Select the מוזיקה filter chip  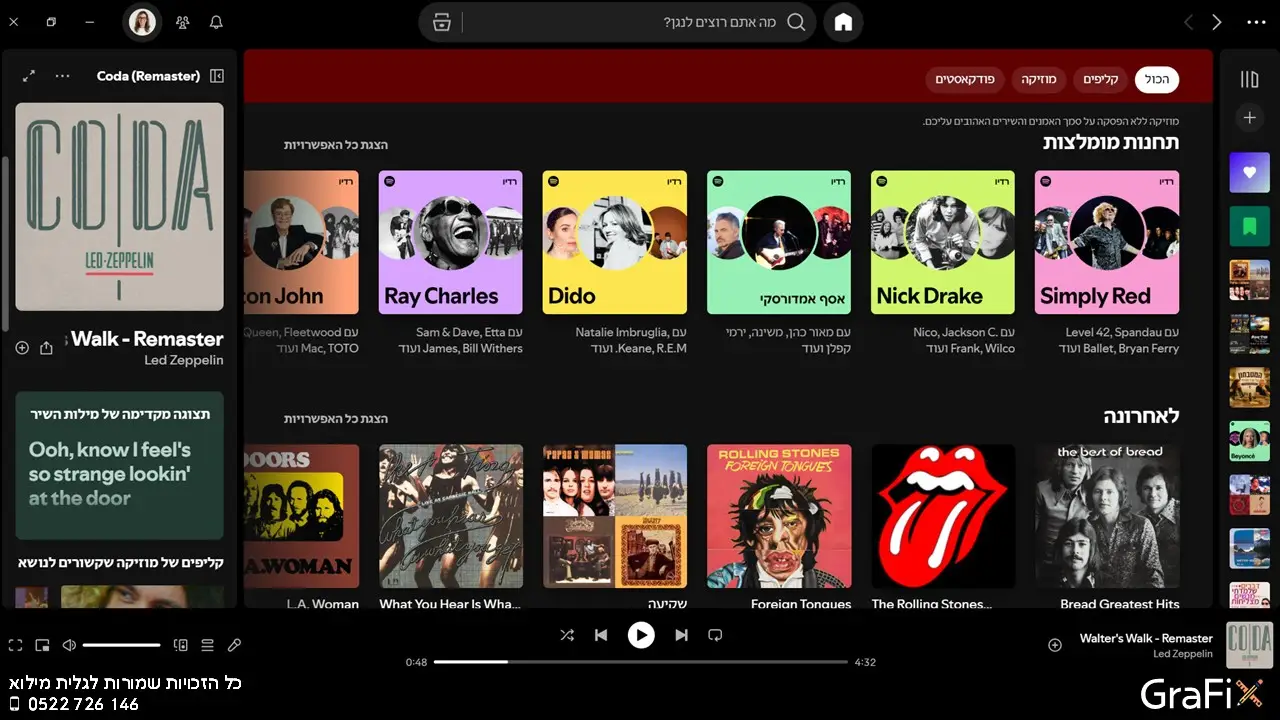point(1039,80)
